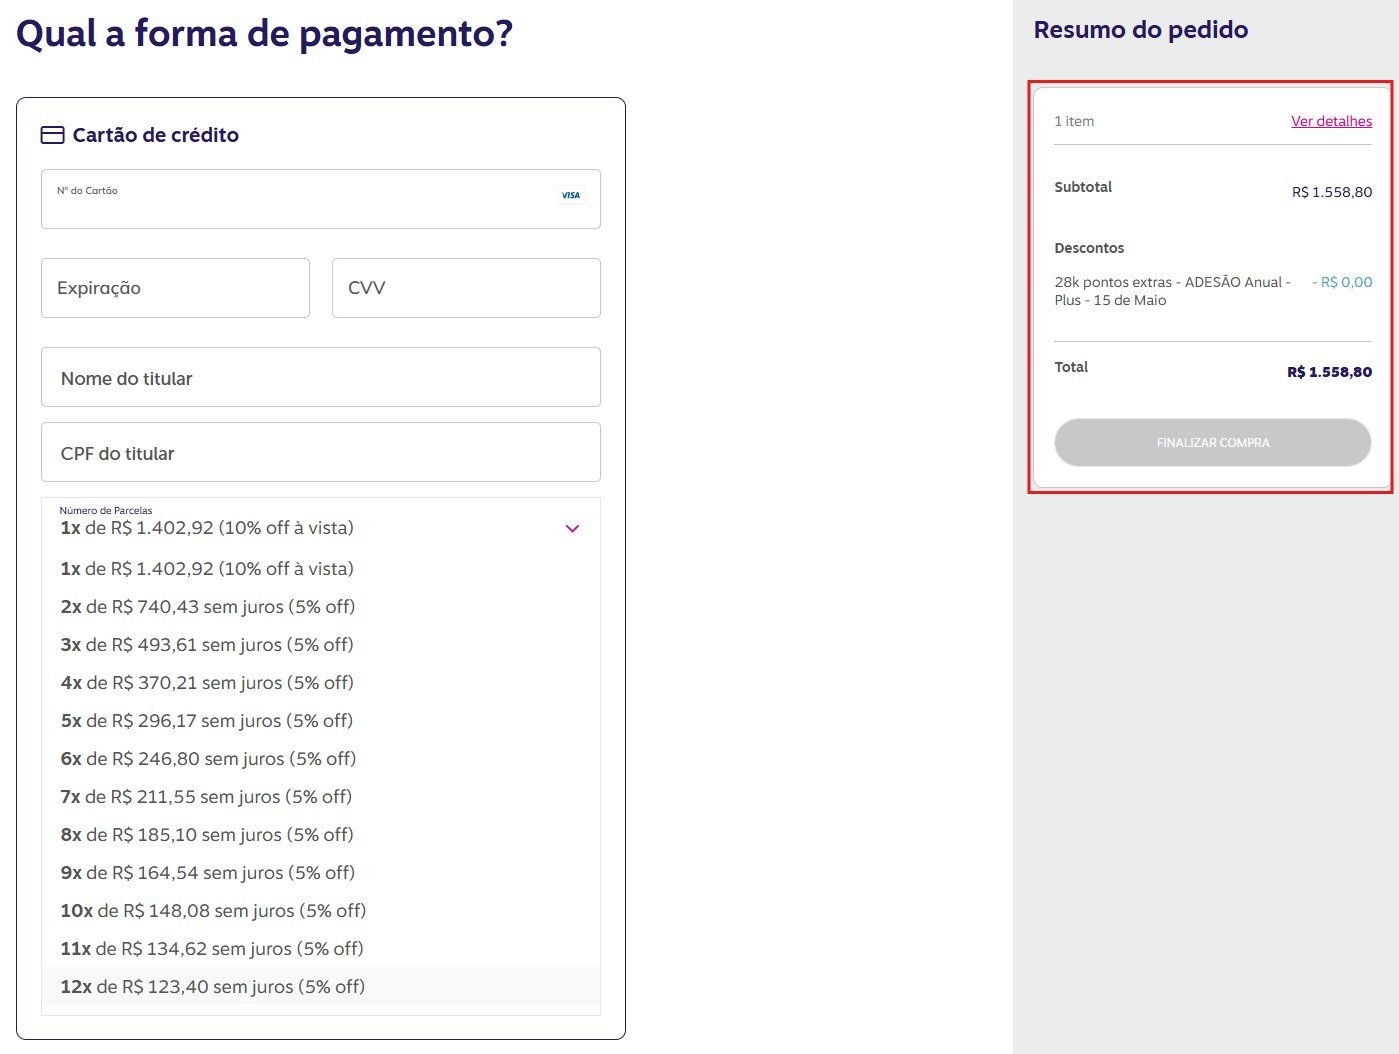Focus the Expiração field
The height and width of the screenshot is (1054, 1399).
(175, 288)
